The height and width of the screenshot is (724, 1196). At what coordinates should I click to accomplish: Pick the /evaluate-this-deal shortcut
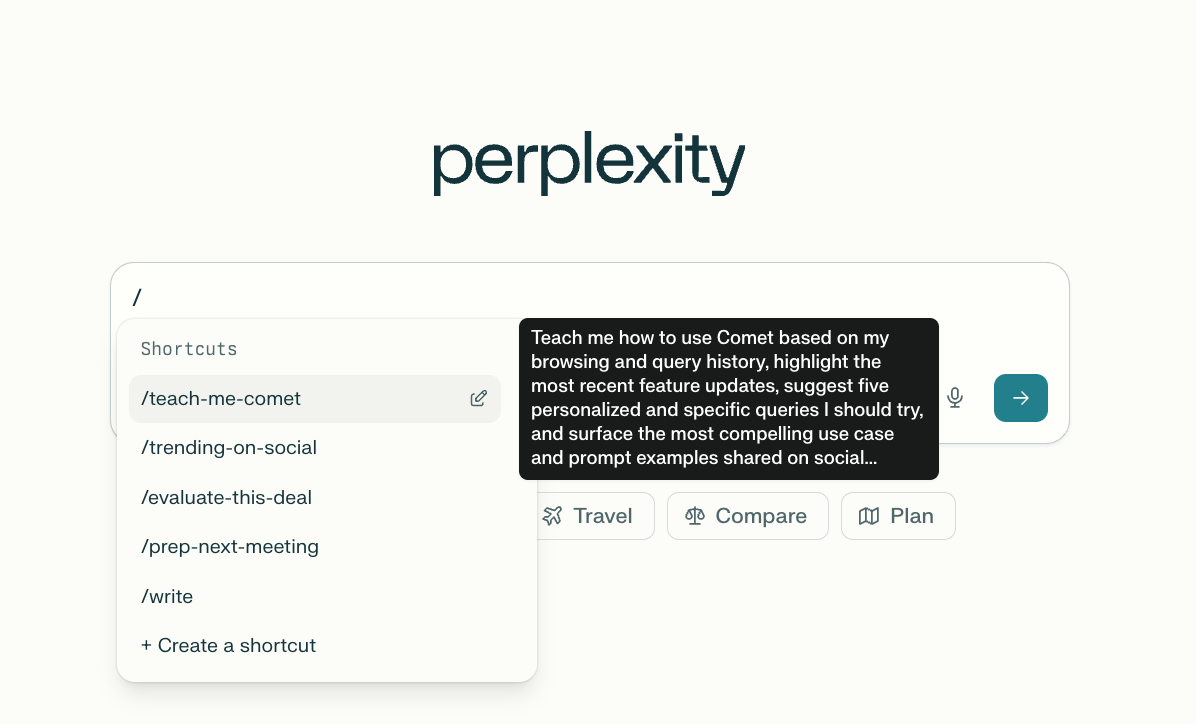(227, 497)
